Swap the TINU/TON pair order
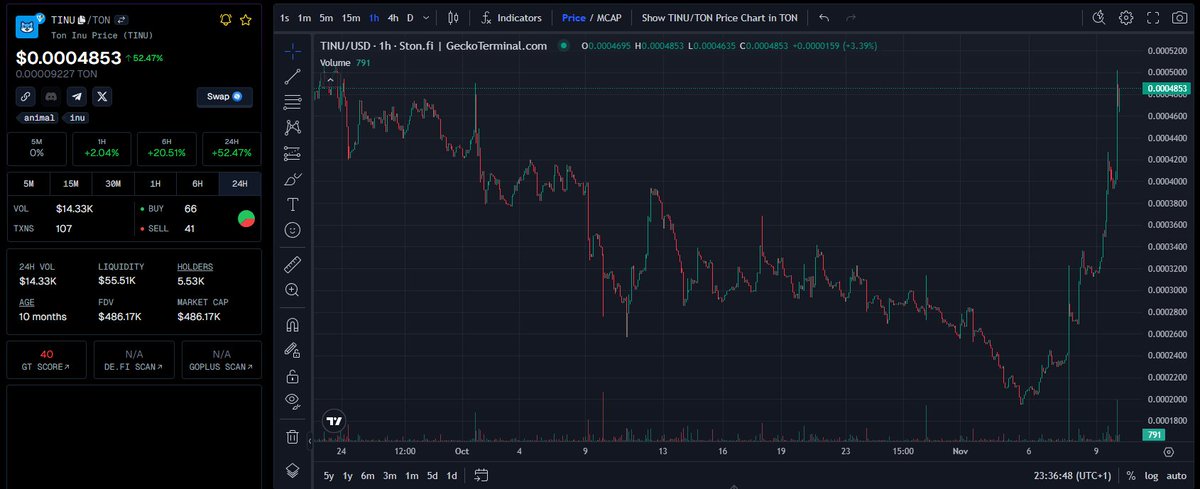Image resolution: width=1200 pixels, height=489 pixels. coord(121,20)
